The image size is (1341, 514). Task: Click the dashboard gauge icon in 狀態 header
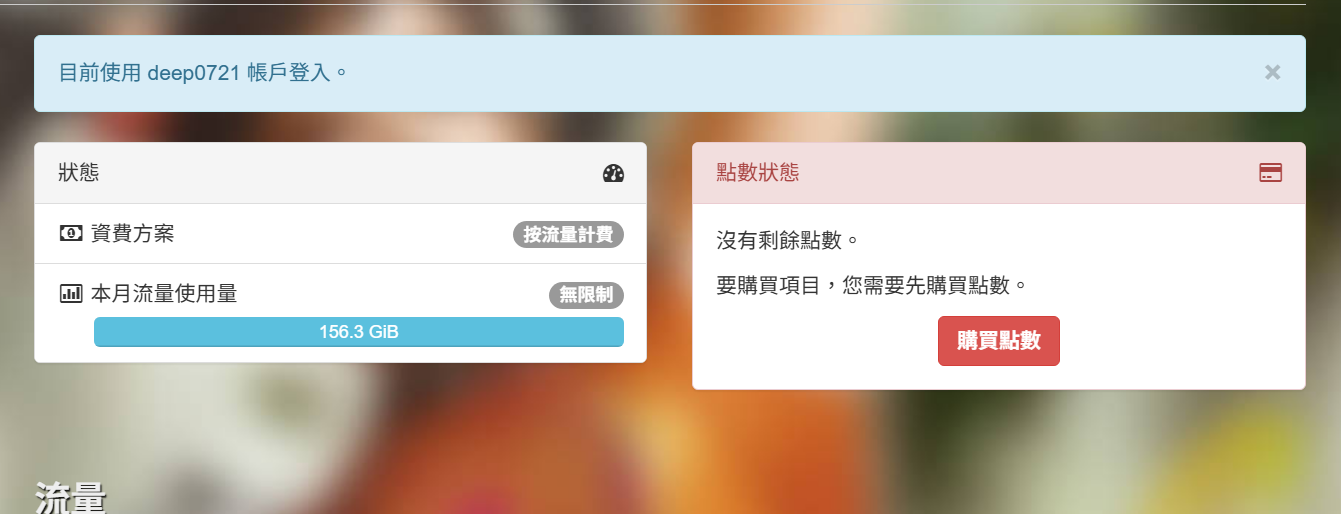[x=613, y=173]
